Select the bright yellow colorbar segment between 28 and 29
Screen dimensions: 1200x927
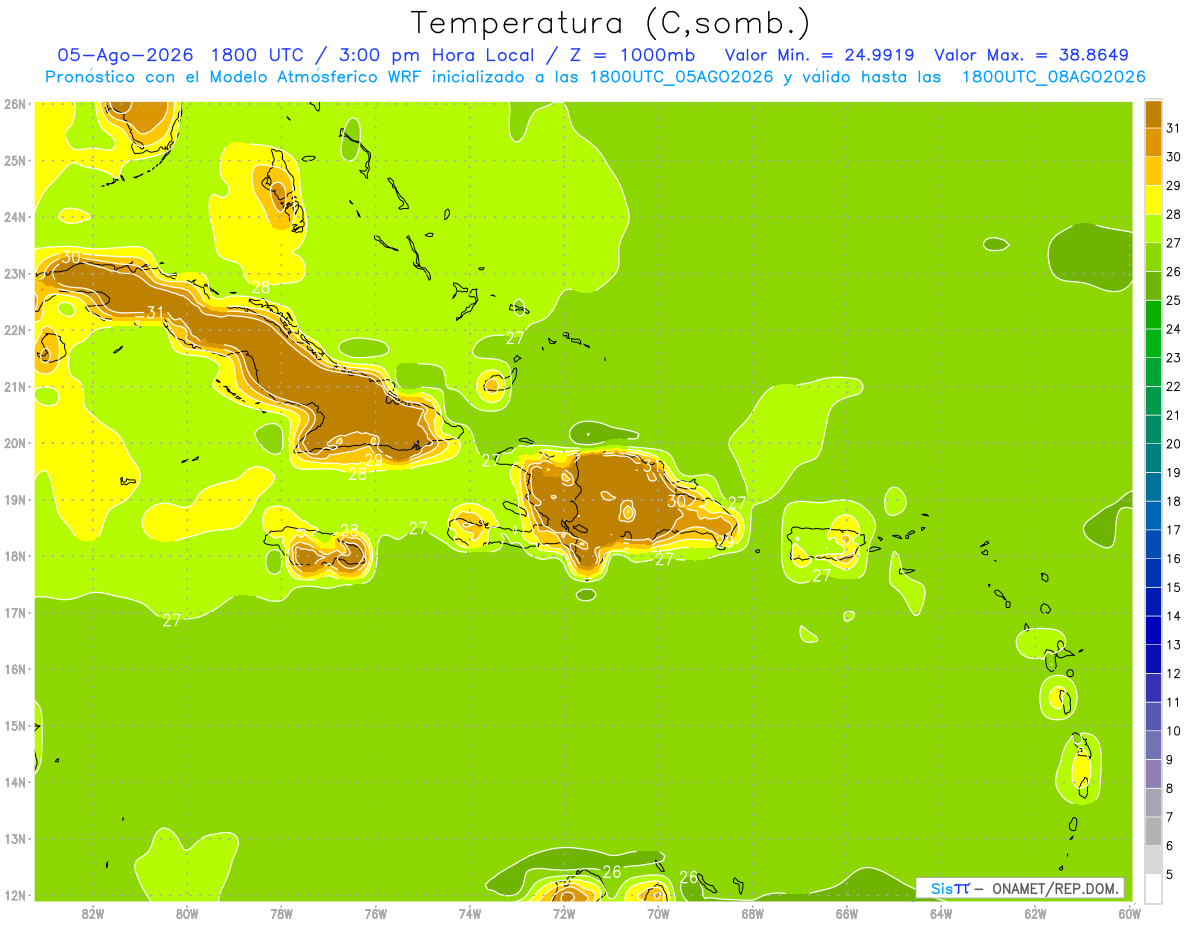(1153, 200)
